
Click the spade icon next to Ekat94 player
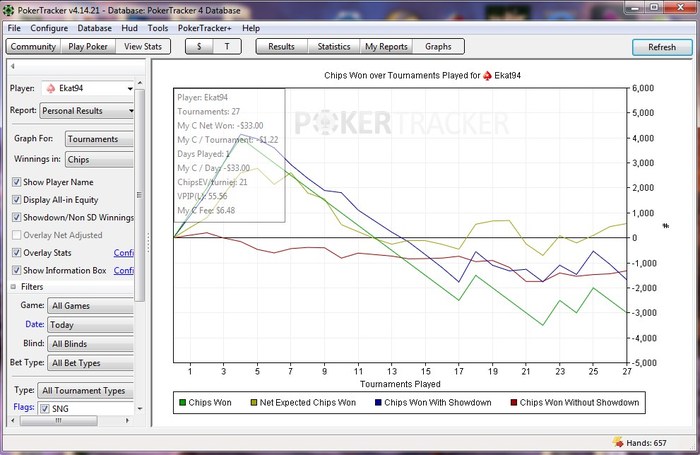coord(50,88)
